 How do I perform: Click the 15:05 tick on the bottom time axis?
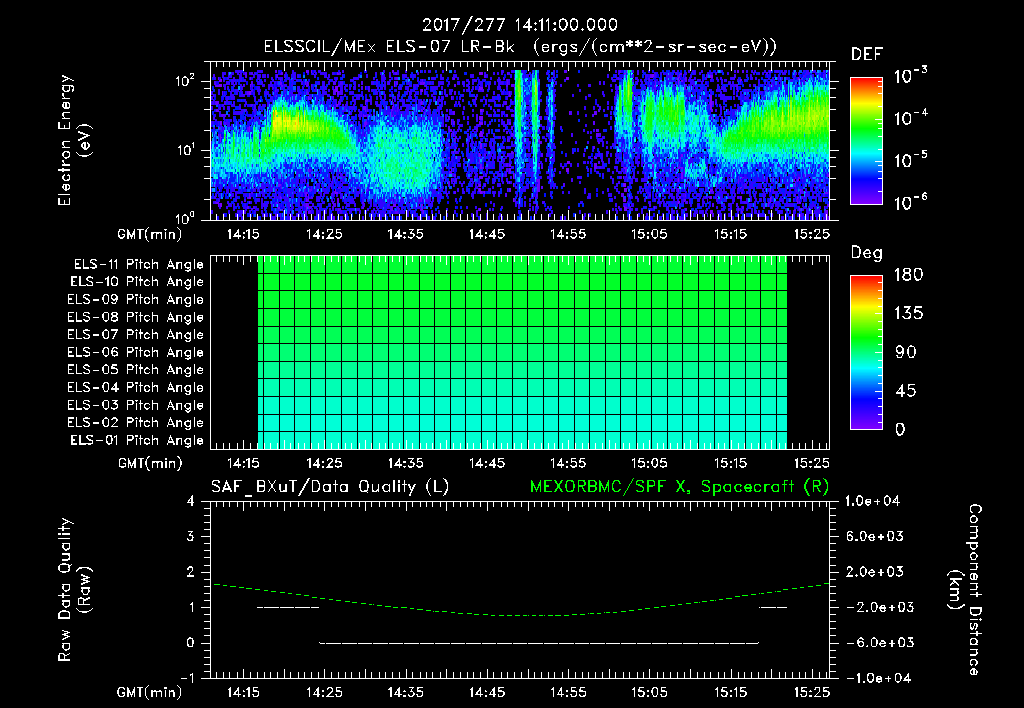click(649, 692)
